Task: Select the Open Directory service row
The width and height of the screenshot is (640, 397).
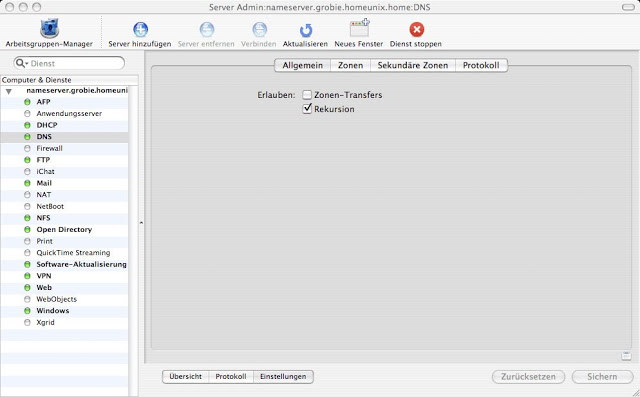Action: tap(64, 229)
